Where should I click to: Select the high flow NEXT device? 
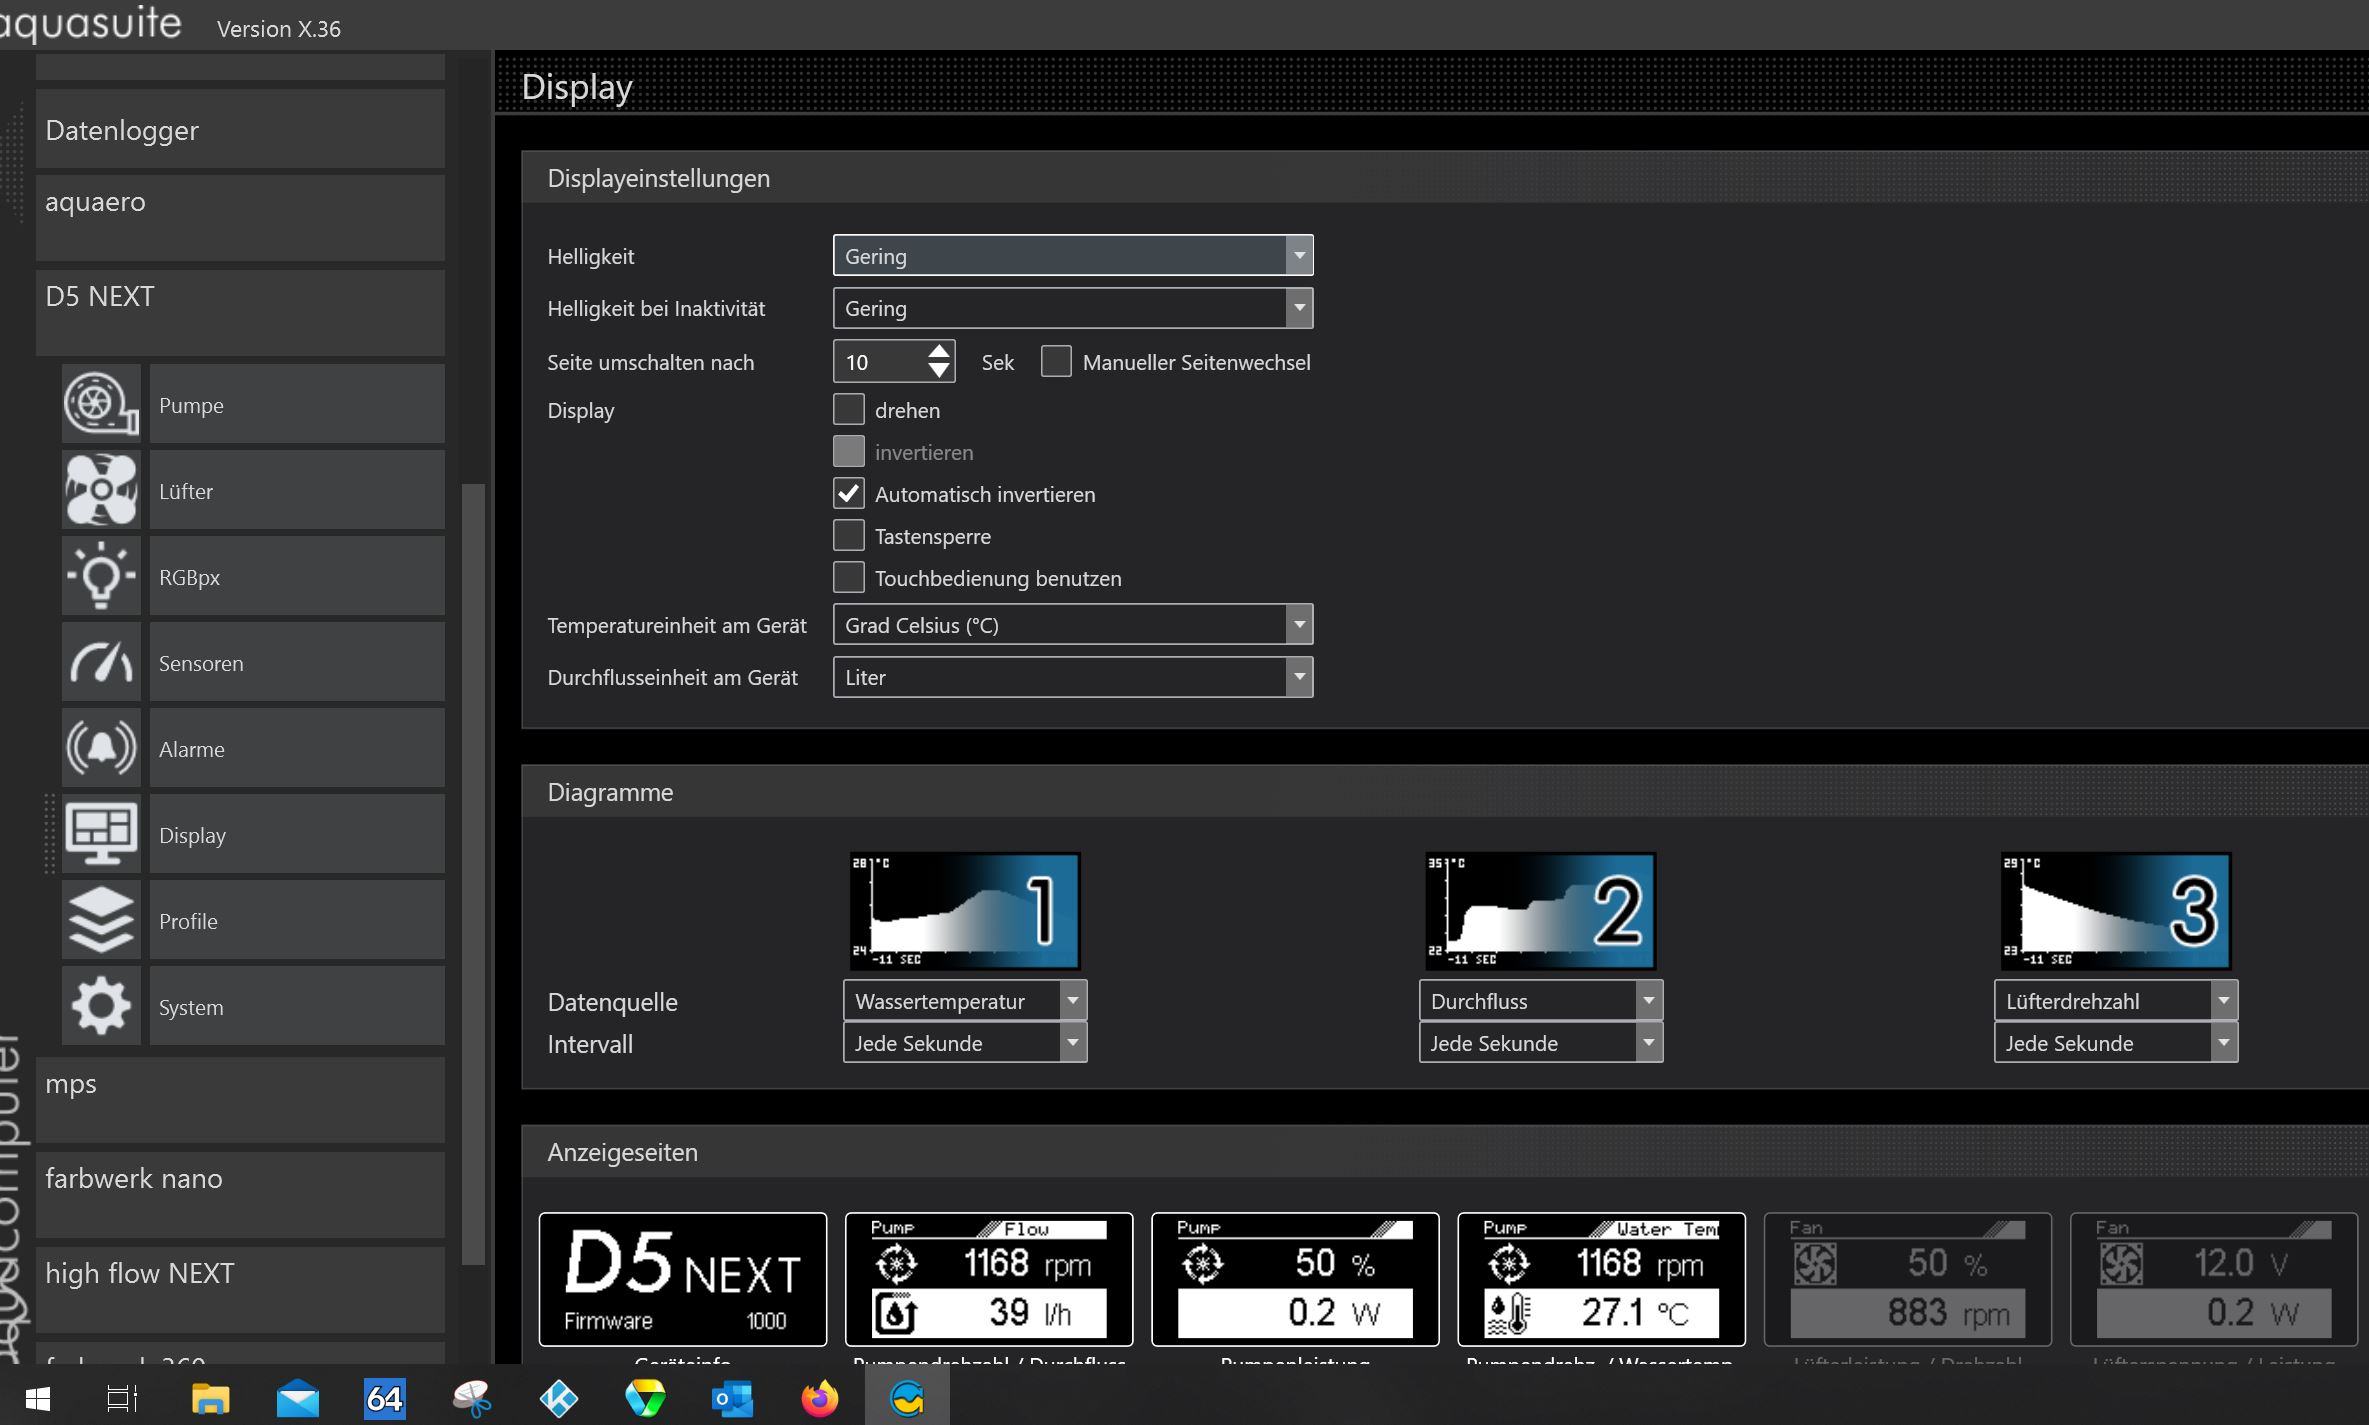tap(240, 1274)
